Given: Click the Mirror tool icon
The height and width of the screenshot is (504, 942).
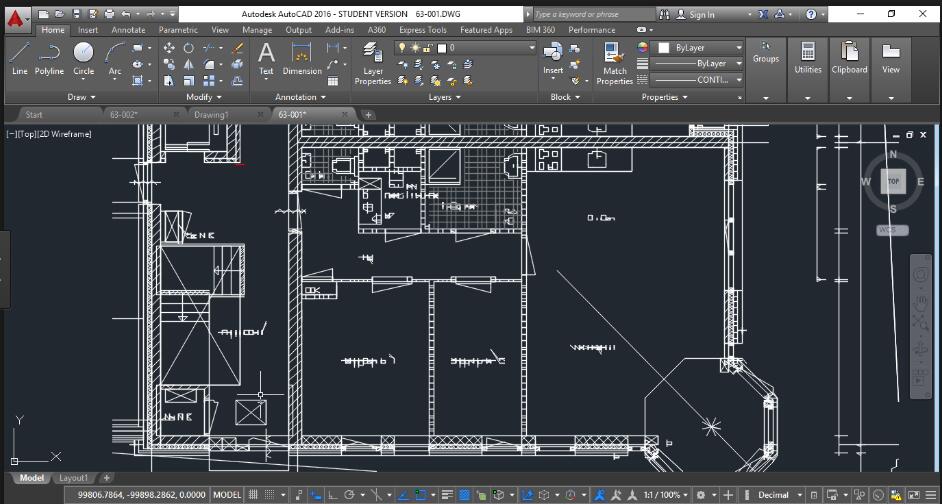Looking at the screenshot, I should [189, 64].
